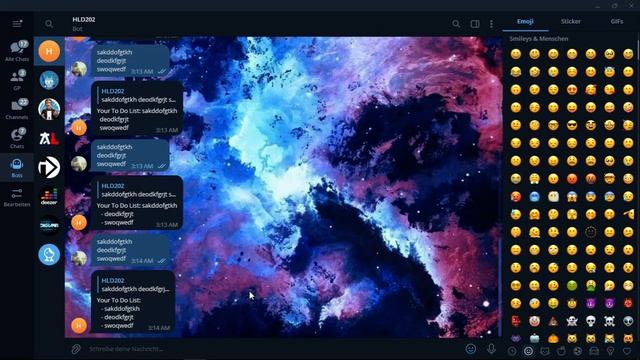Screen dimensions: 640x360
Task: Switch to the Sticker tab
Action: (571, 22)
